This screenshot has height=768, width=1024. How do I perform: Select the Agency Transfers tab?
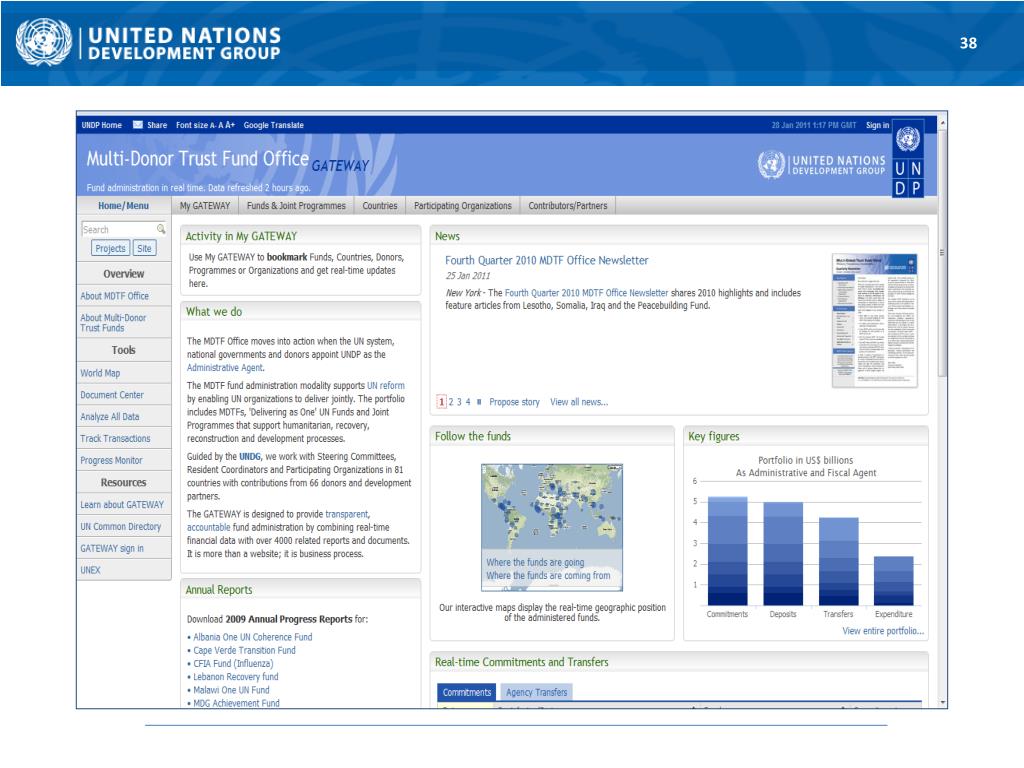(x=536, y=692)
